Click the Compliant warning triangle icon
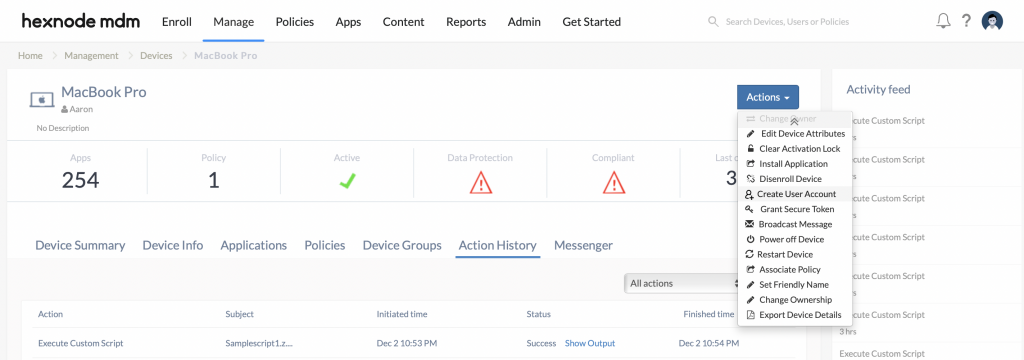Image resolution: width=1024 pixels, height=360 pixels. point(613,182)
